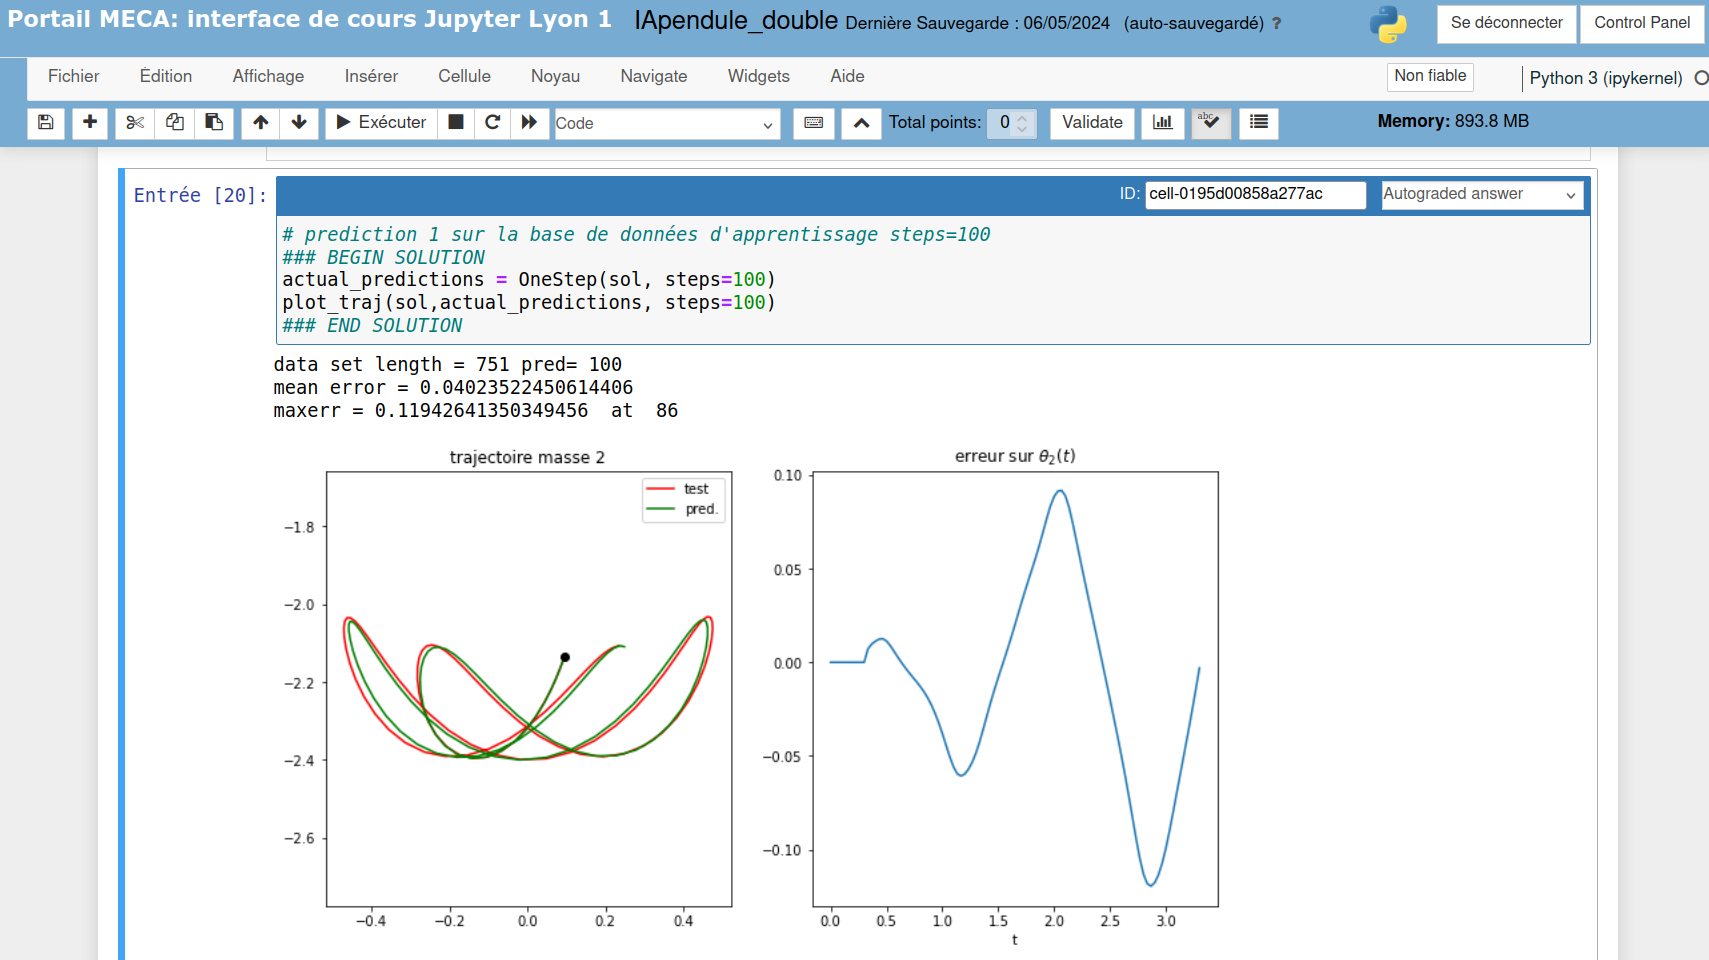Open the Noyau menu
Viewport: 1709px width, 960px height.
click(x=555, y=76)
